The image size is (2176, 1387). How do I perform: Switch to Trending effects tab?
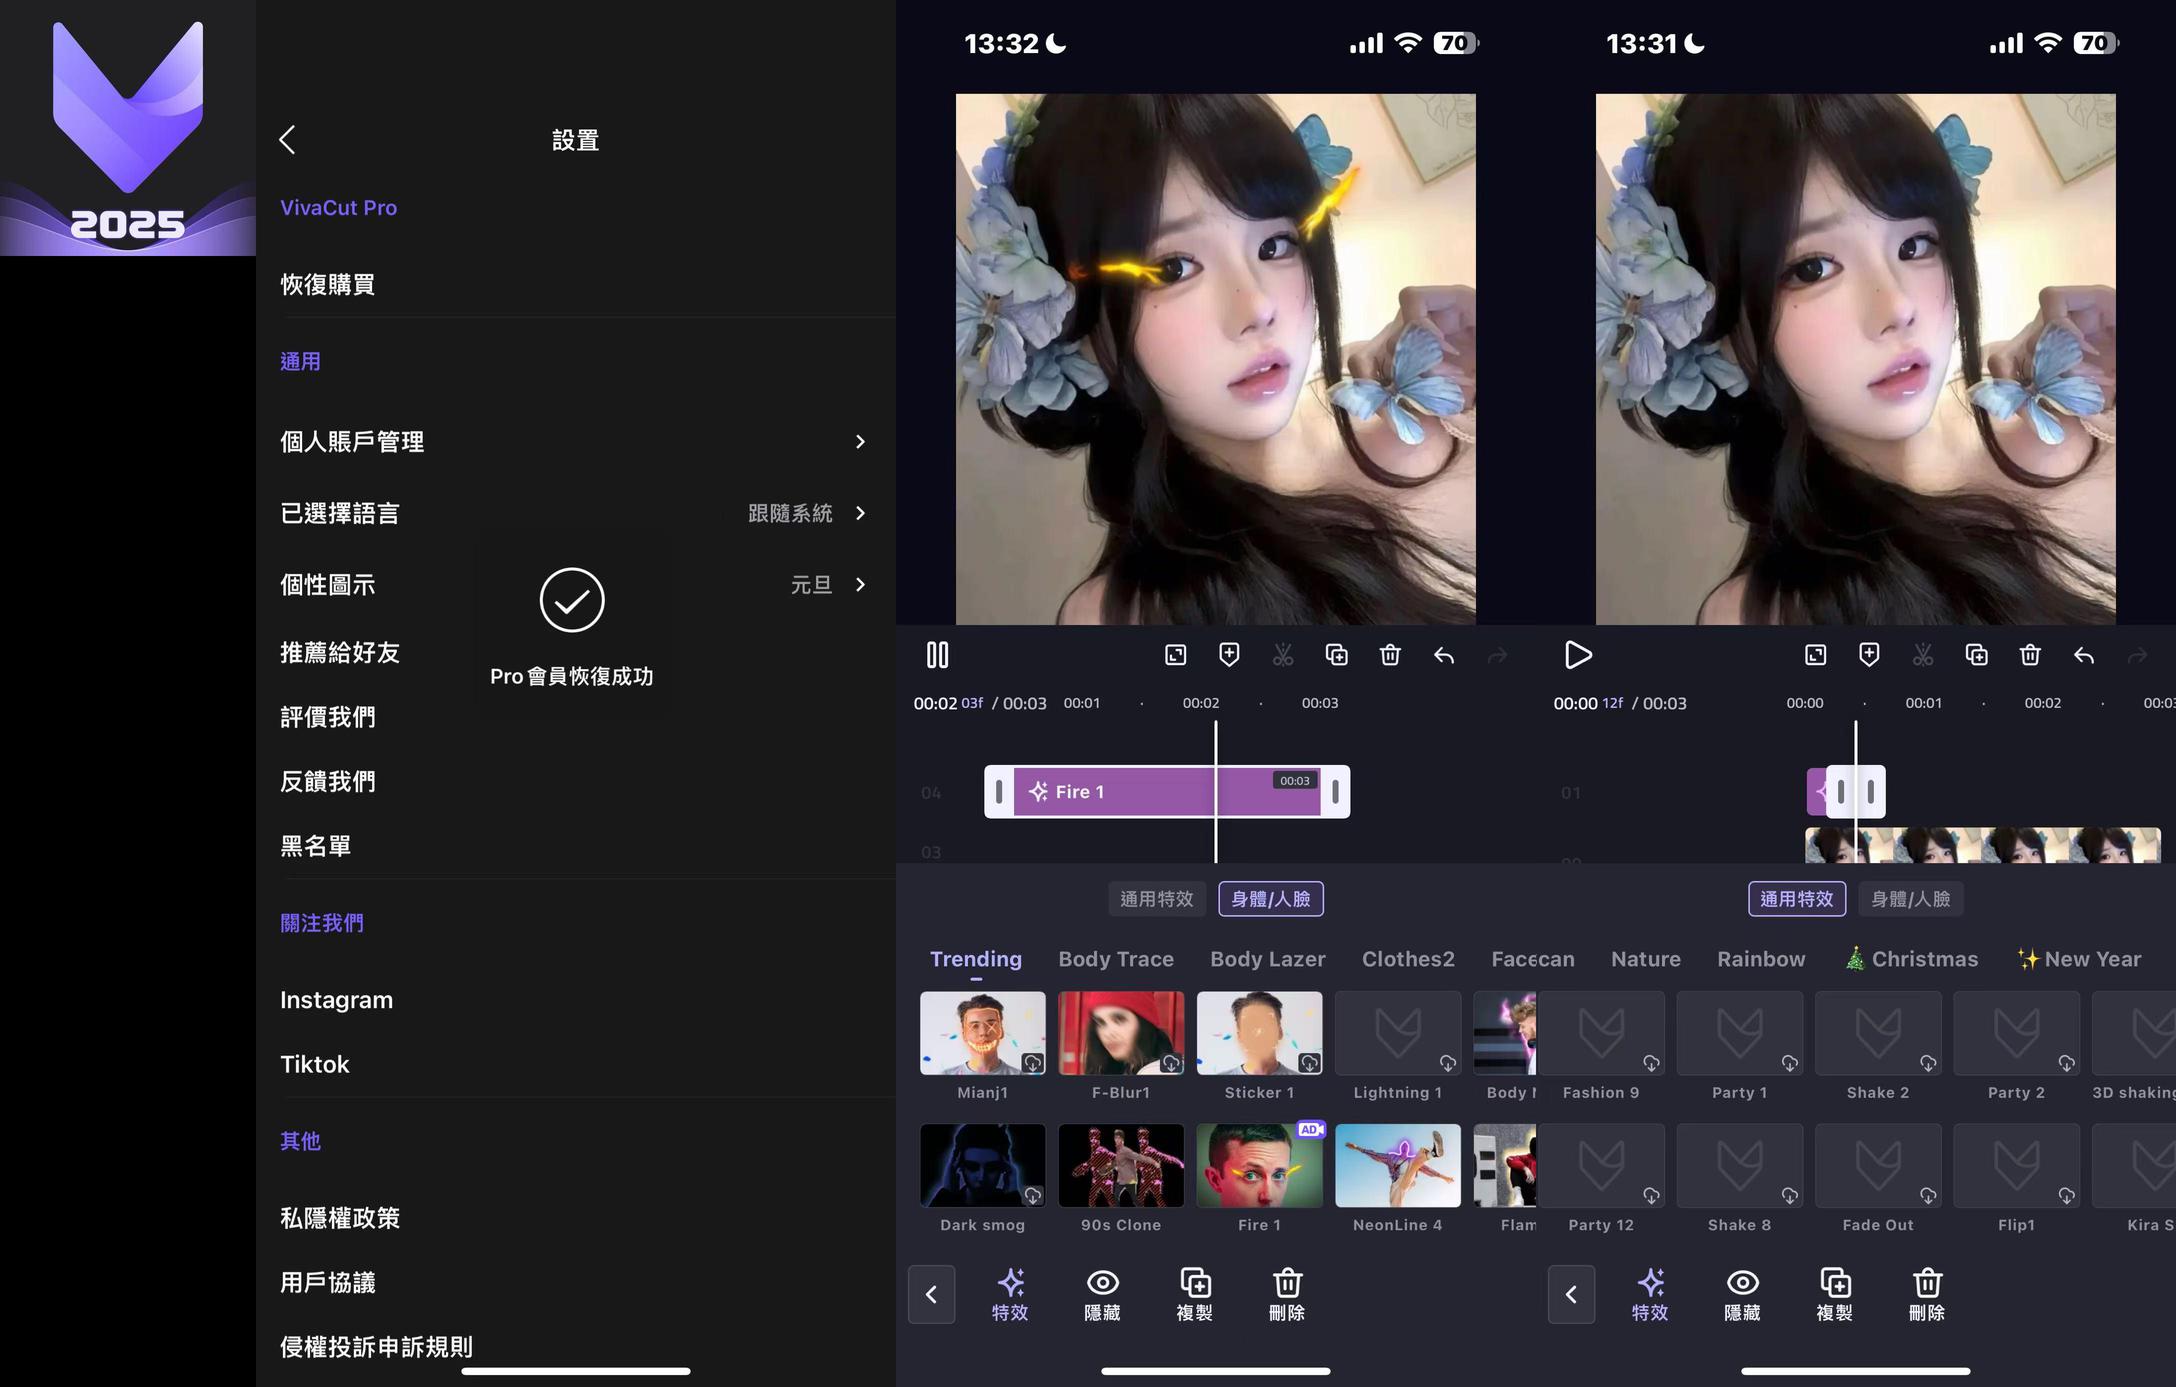pos(976,959)
